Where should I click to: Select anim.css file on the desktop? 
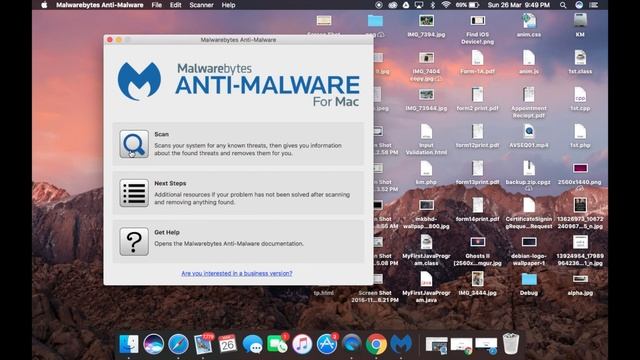click(x=529, y=20)
